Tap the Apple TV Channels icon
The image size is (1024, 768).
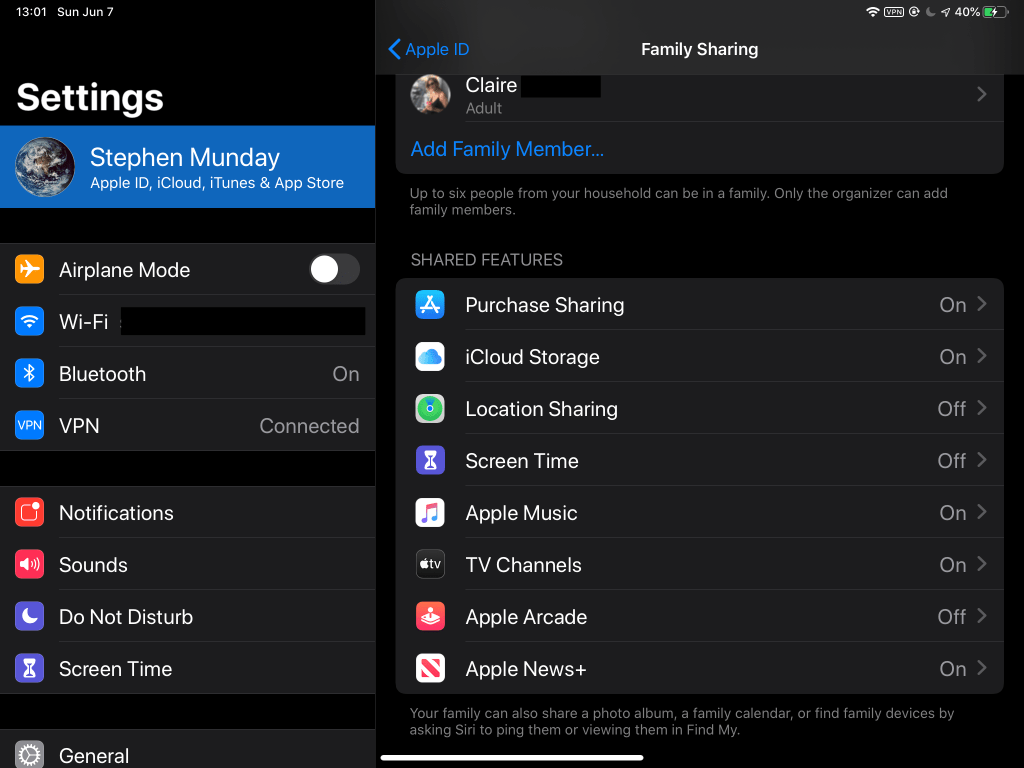click(430, 565)
